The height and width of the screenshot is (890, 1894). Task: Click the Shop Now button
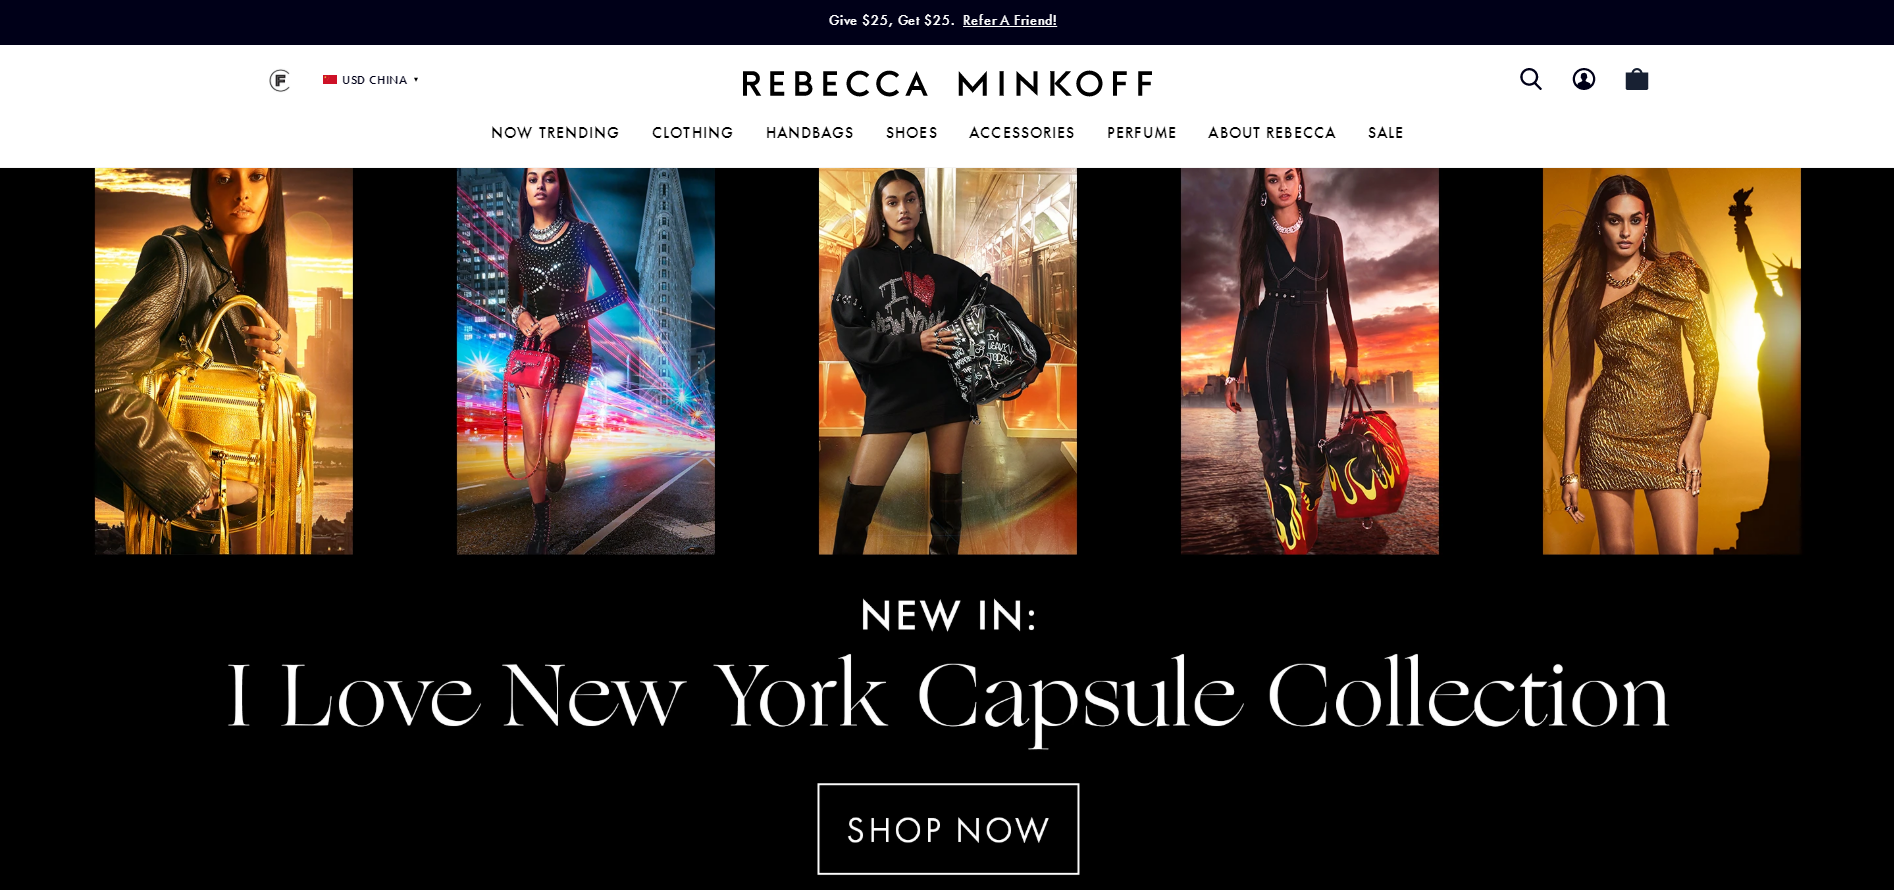[948, 829]
